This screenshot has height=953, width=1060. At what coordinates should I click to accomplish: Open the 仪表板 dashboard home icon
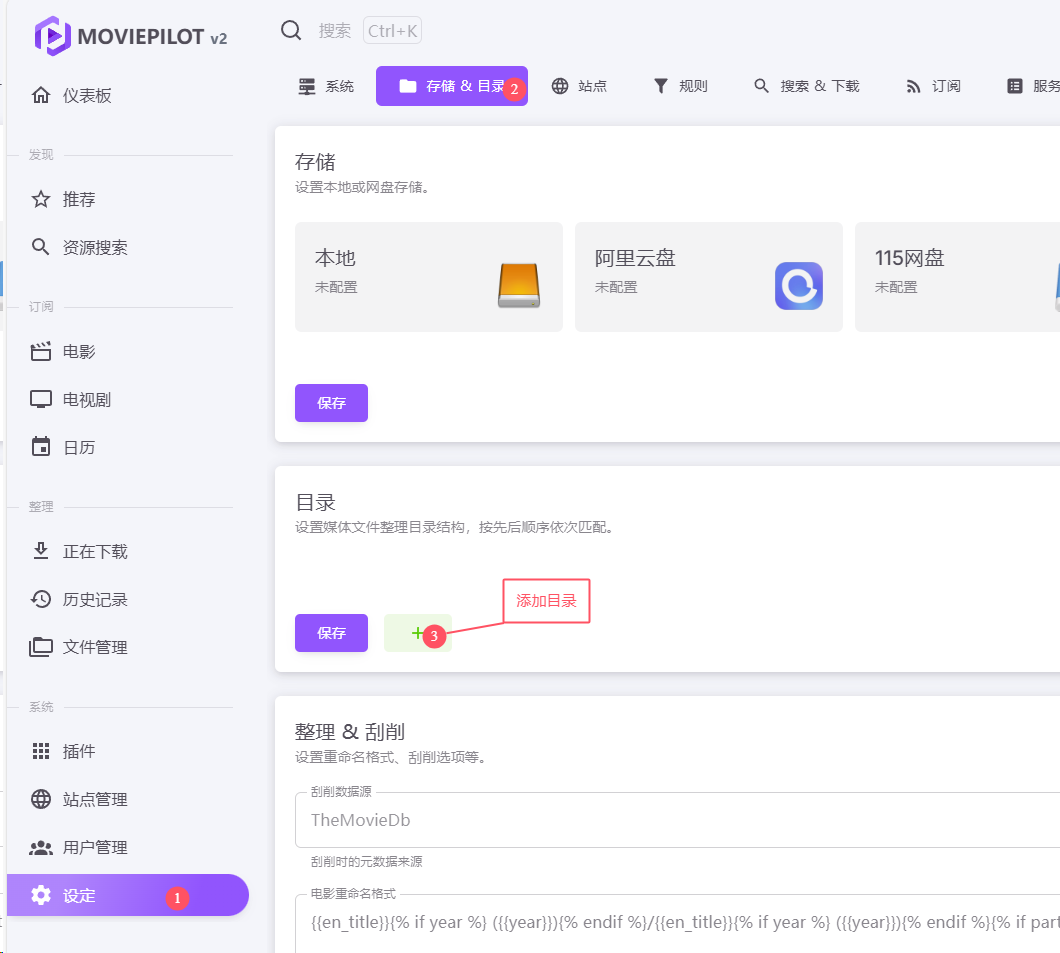tap(41, 95)
